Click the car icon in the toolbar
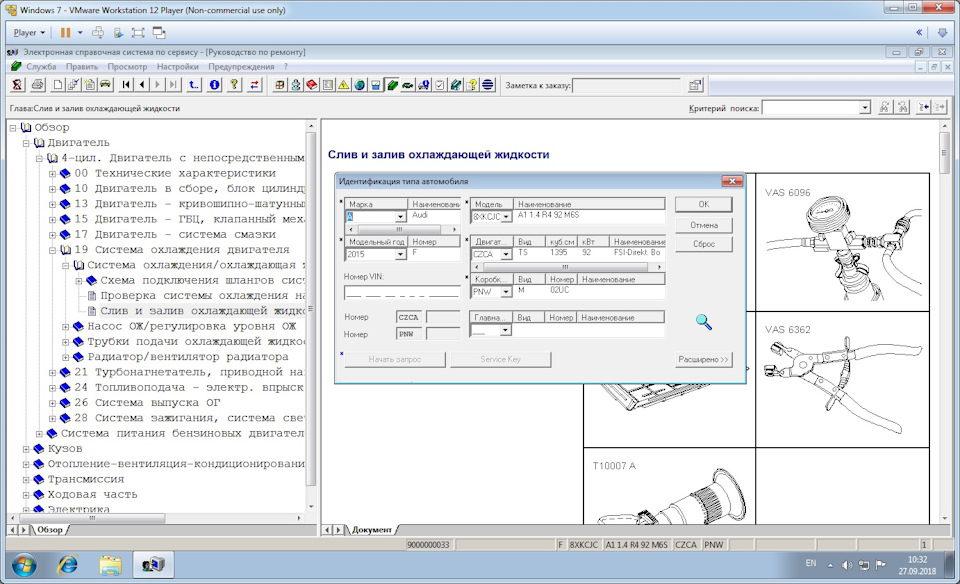Image resolution: width=960 pixels, height=584 pixels. [105, 85]
